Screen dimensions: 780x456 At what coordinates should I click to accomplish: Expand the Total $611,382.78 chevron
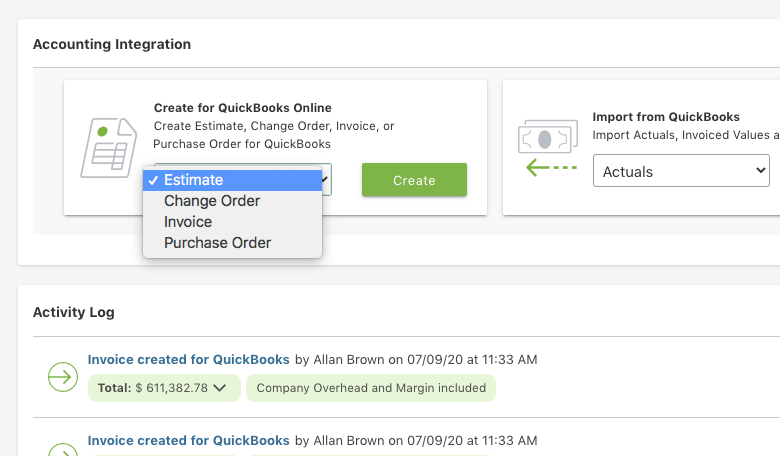pyautogui.click(x=220, y=388)
